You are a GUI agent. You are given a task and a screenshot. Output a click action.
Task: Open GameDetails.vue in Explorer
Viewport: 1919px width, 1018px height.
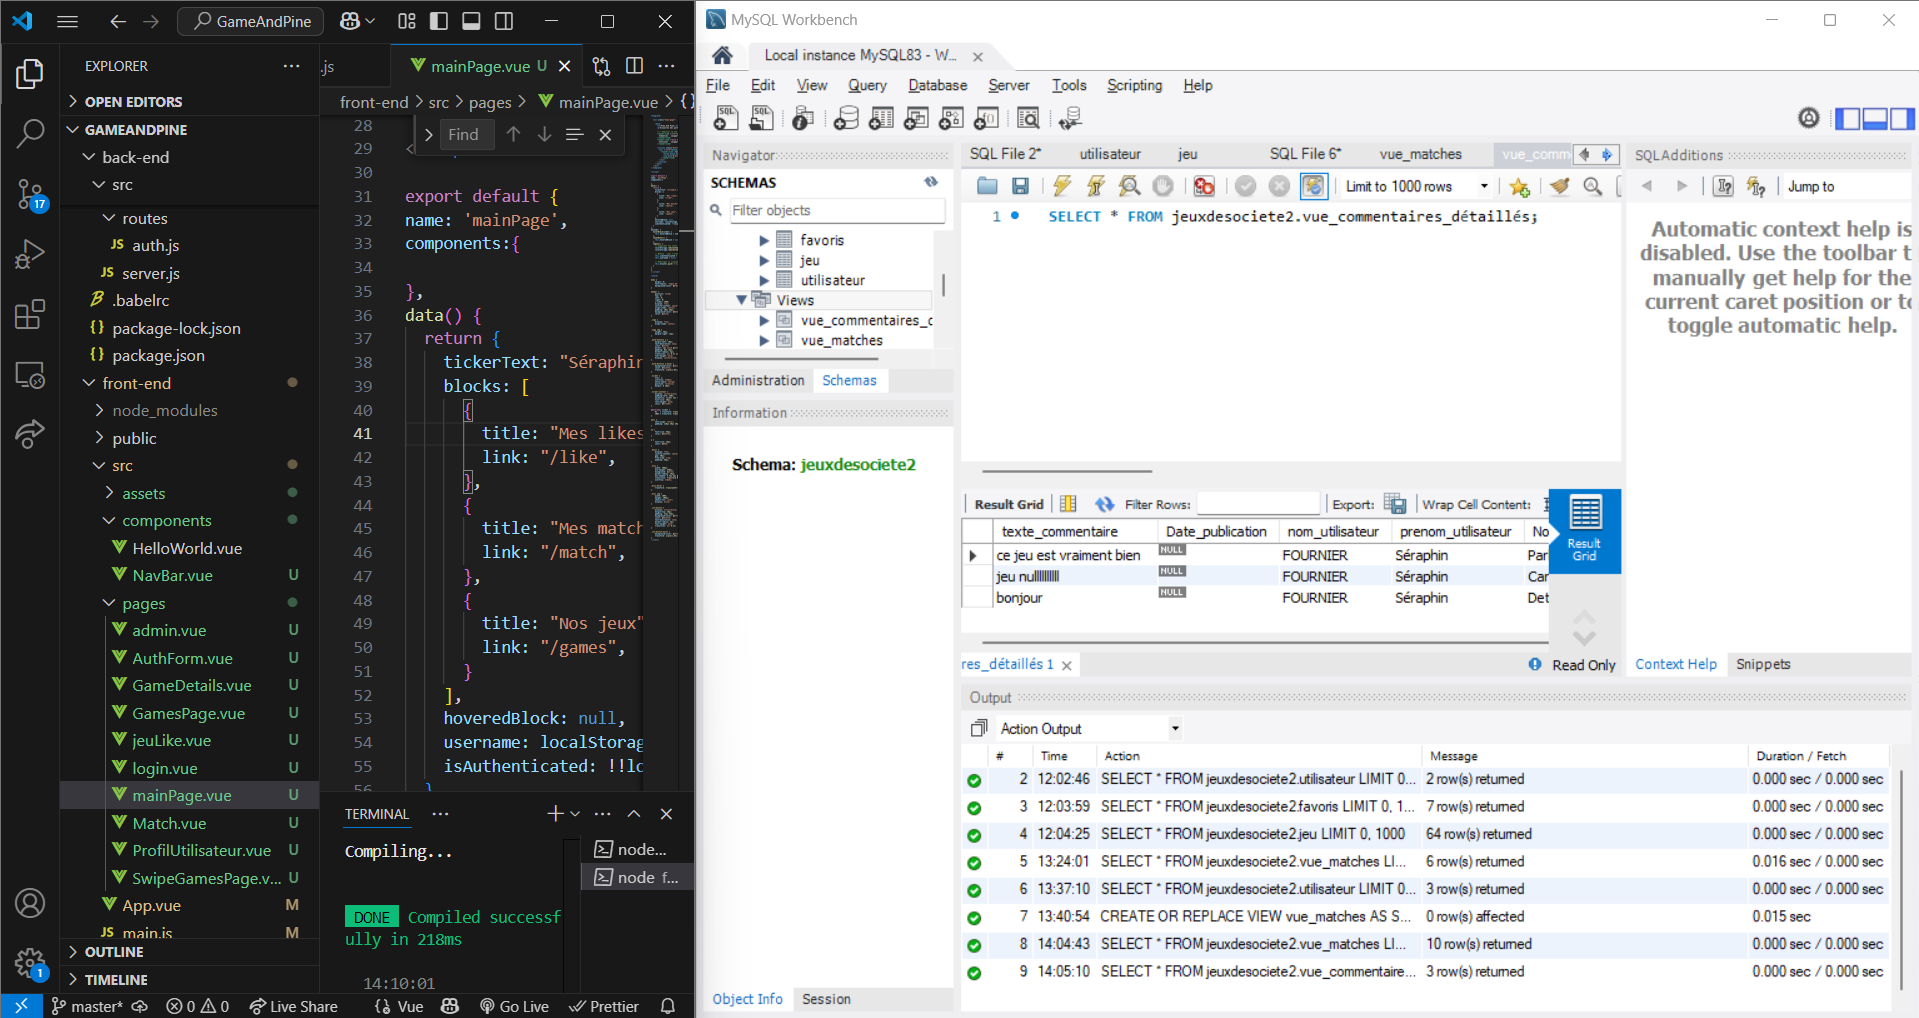[192, 685]
